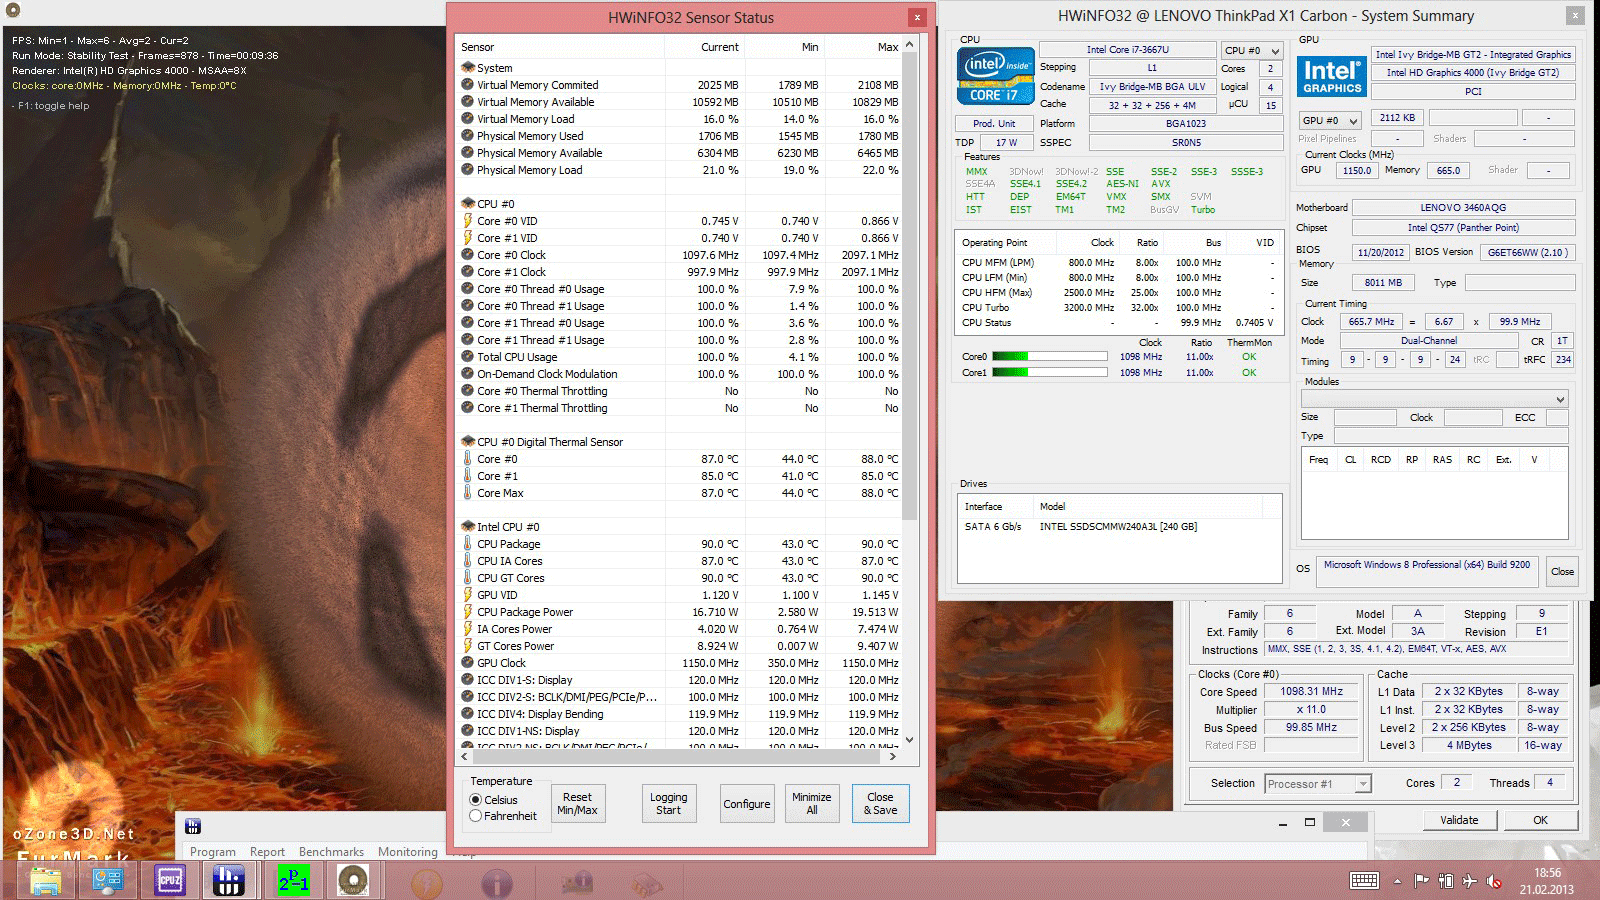Select the Core #1 Thermal Throttling row
The image size is (1600, 900).
point(680,408)
